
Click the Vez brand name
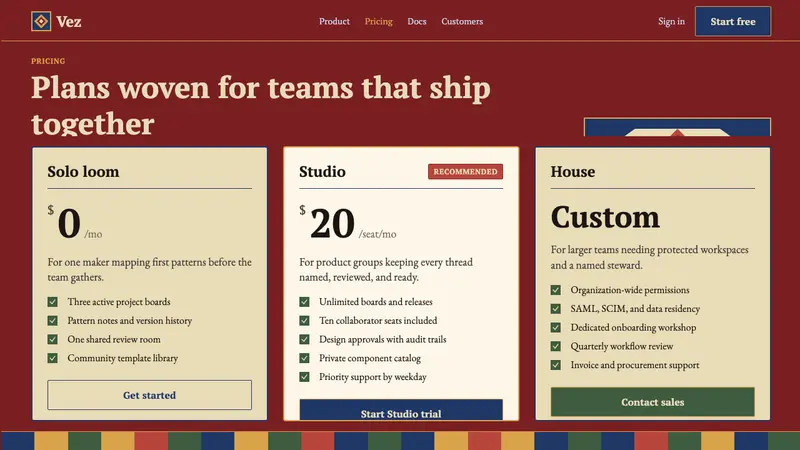(69, 21)
